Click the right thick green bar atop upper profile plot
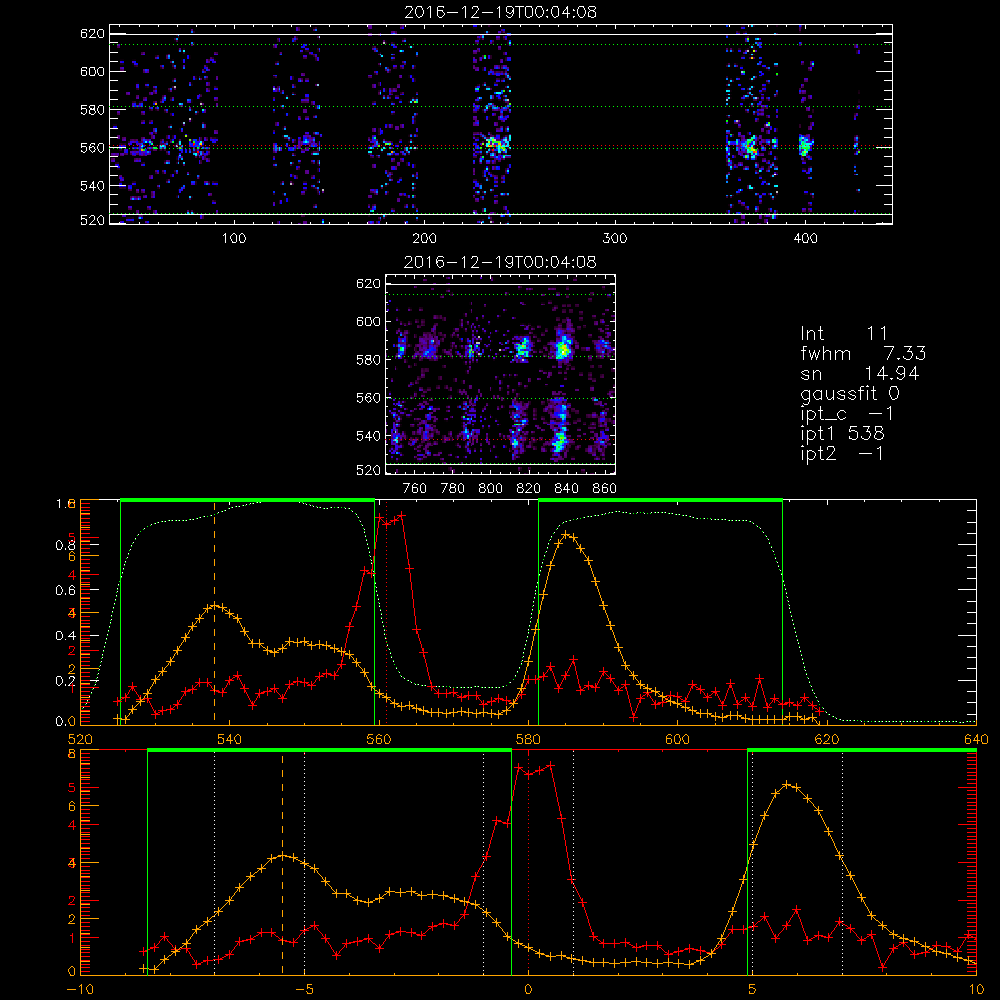The image size is (1000, 1000). point(660,500)
